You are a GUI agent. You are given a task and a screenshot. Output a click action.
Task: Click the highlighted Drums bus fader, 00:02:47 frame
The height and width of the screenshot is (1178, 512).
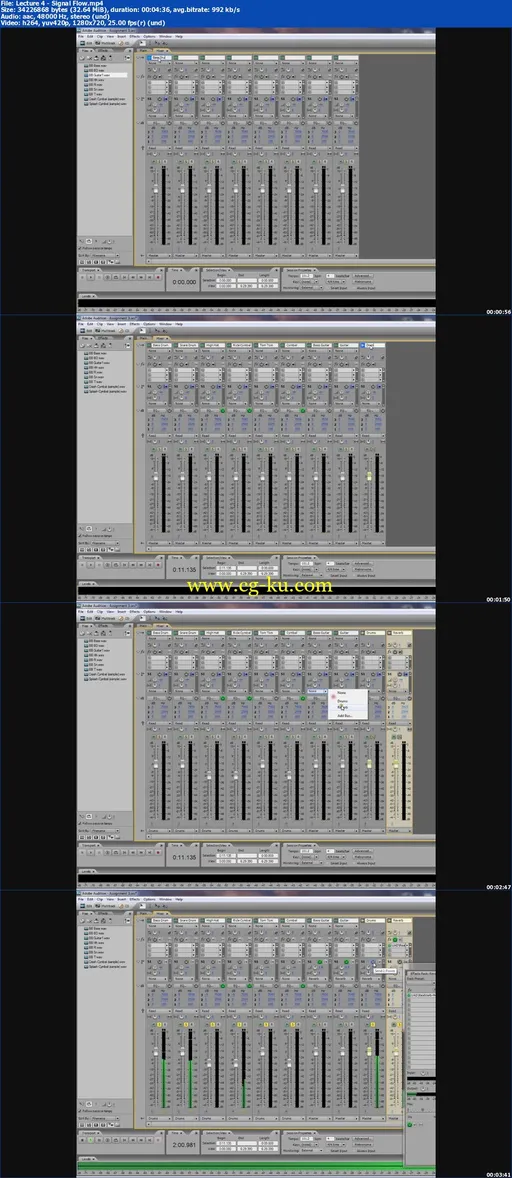369,764
